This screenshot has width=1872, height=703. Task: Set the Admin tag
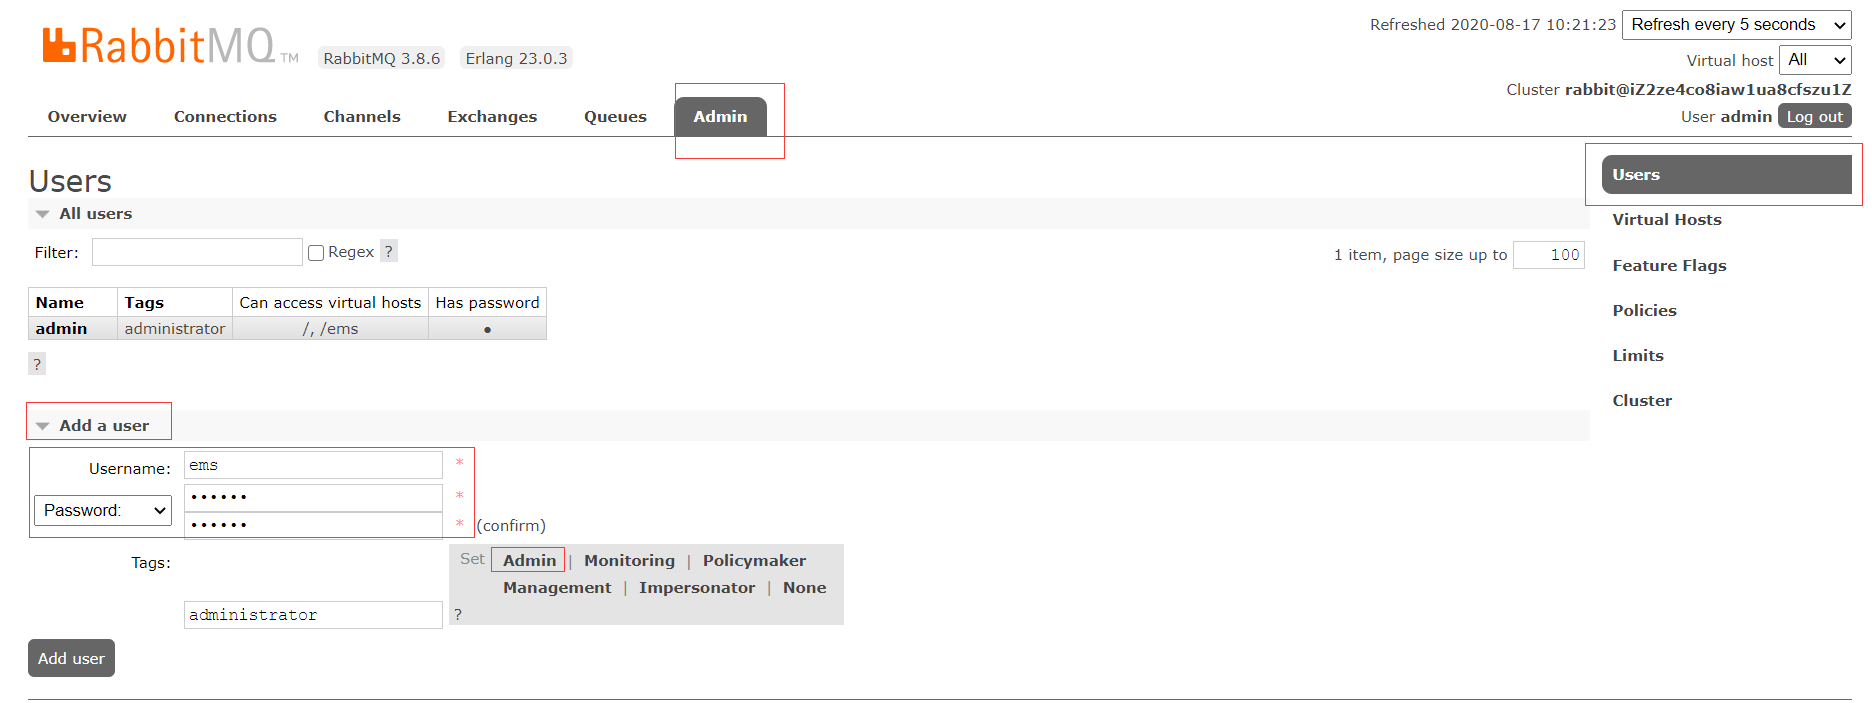(529, 560)
